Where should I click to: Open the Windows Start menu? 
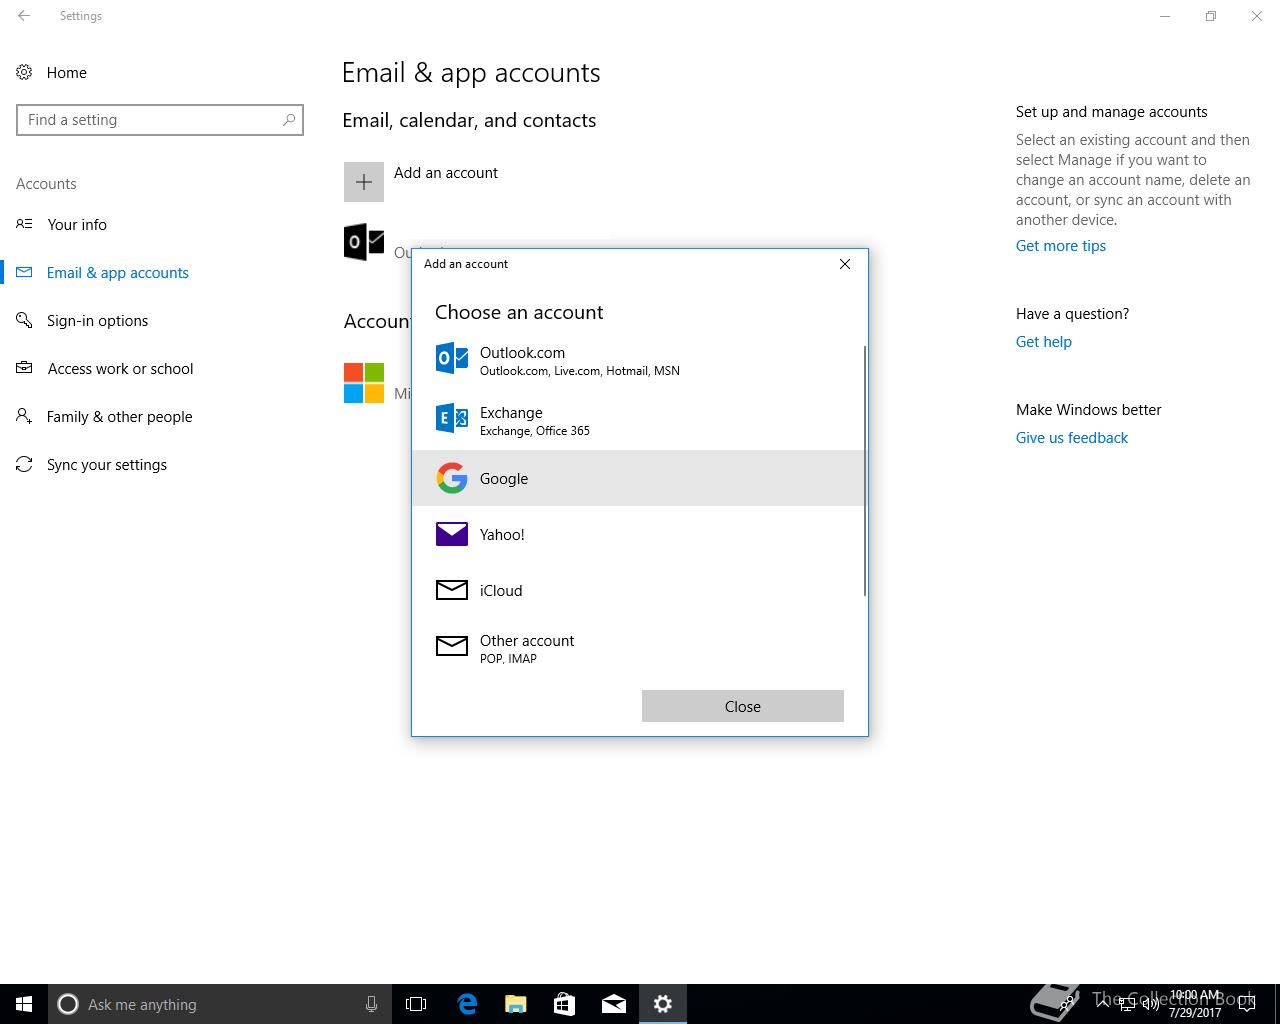24,1004
